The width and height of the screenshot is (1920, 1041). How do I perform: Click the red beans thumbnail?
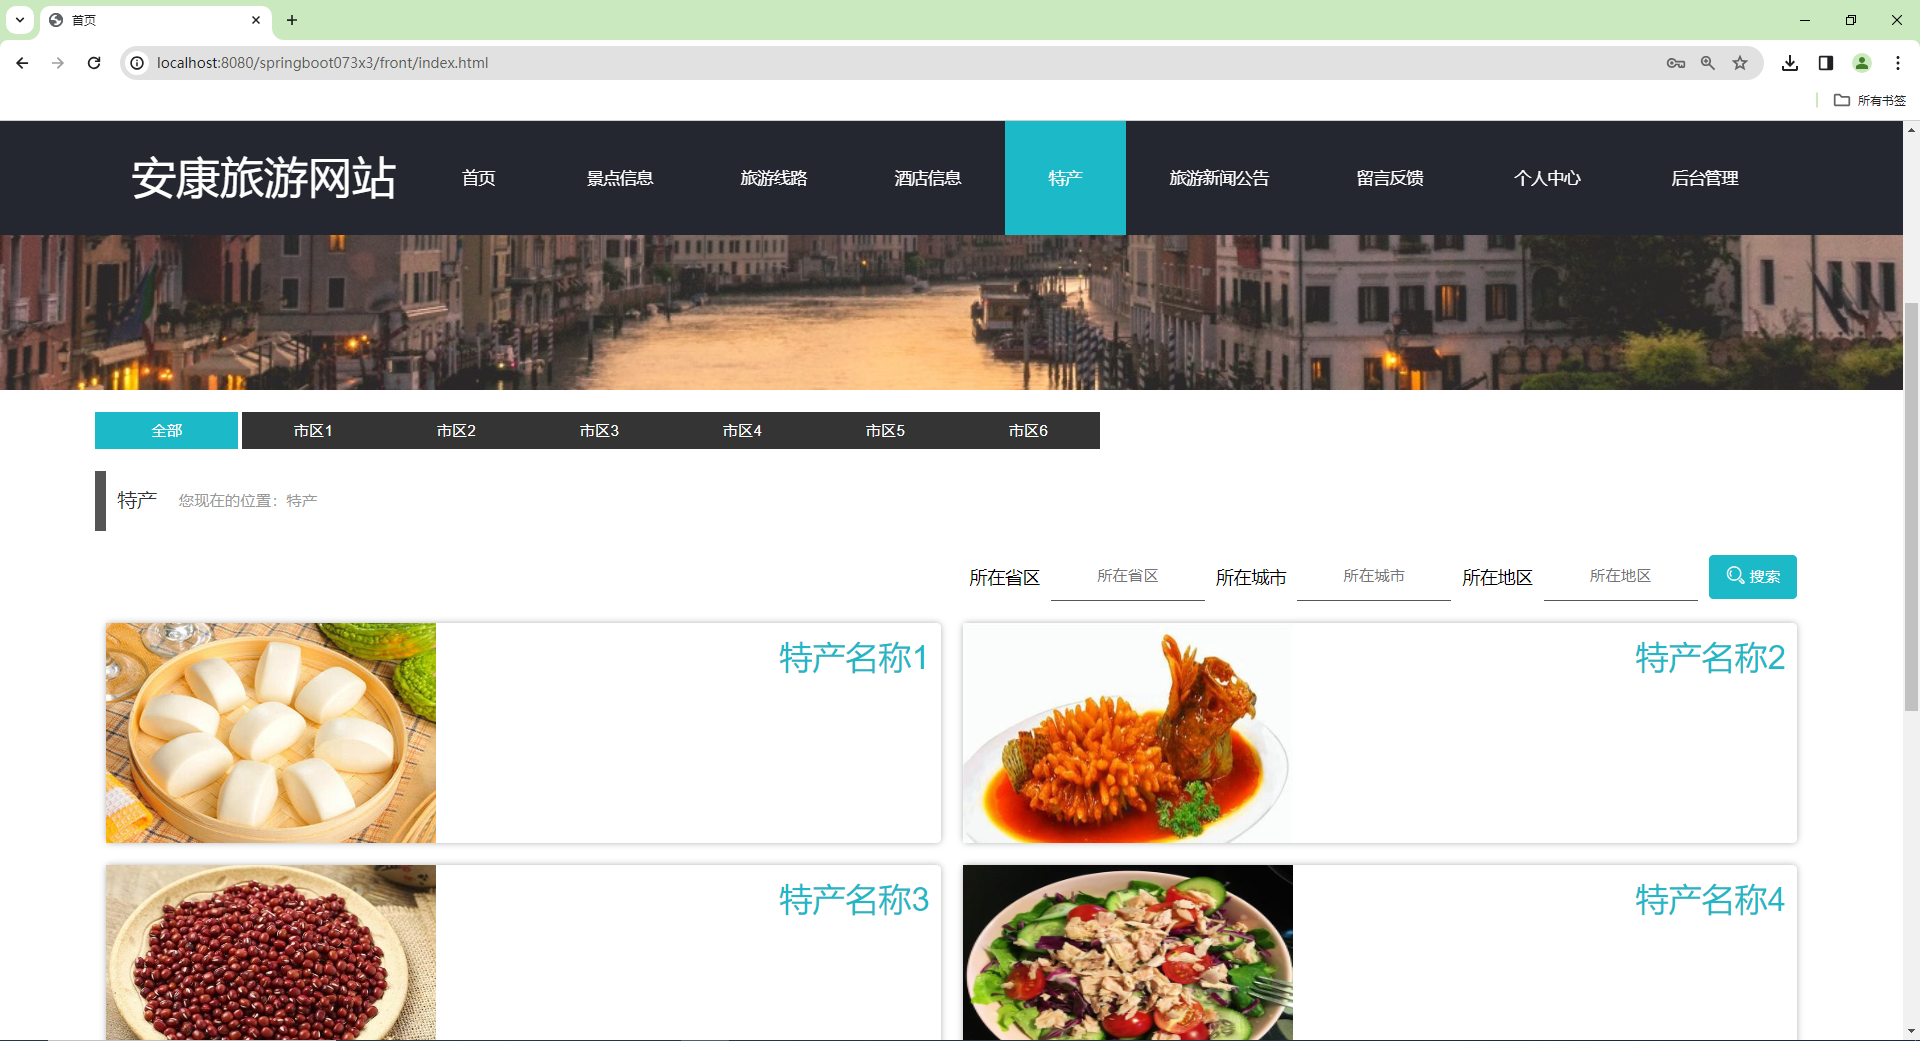(271, 952)
